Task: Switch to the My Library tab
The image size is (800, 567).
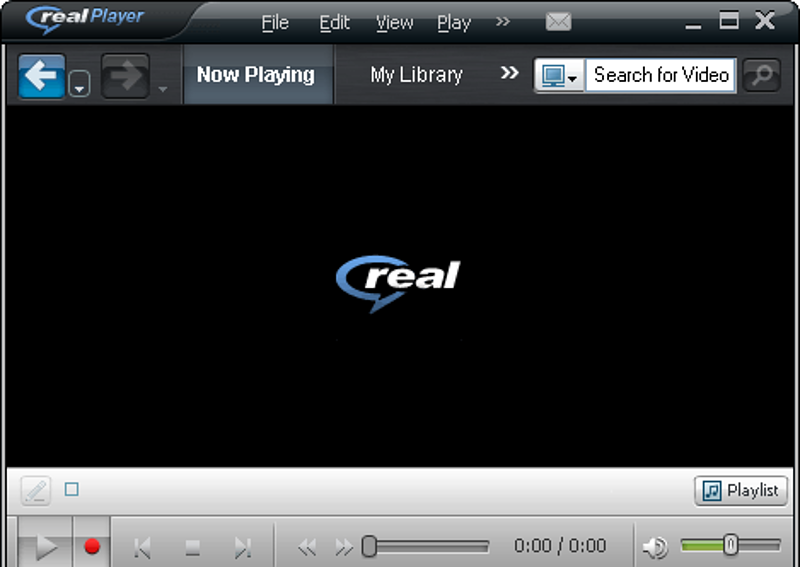Action: 416,75
